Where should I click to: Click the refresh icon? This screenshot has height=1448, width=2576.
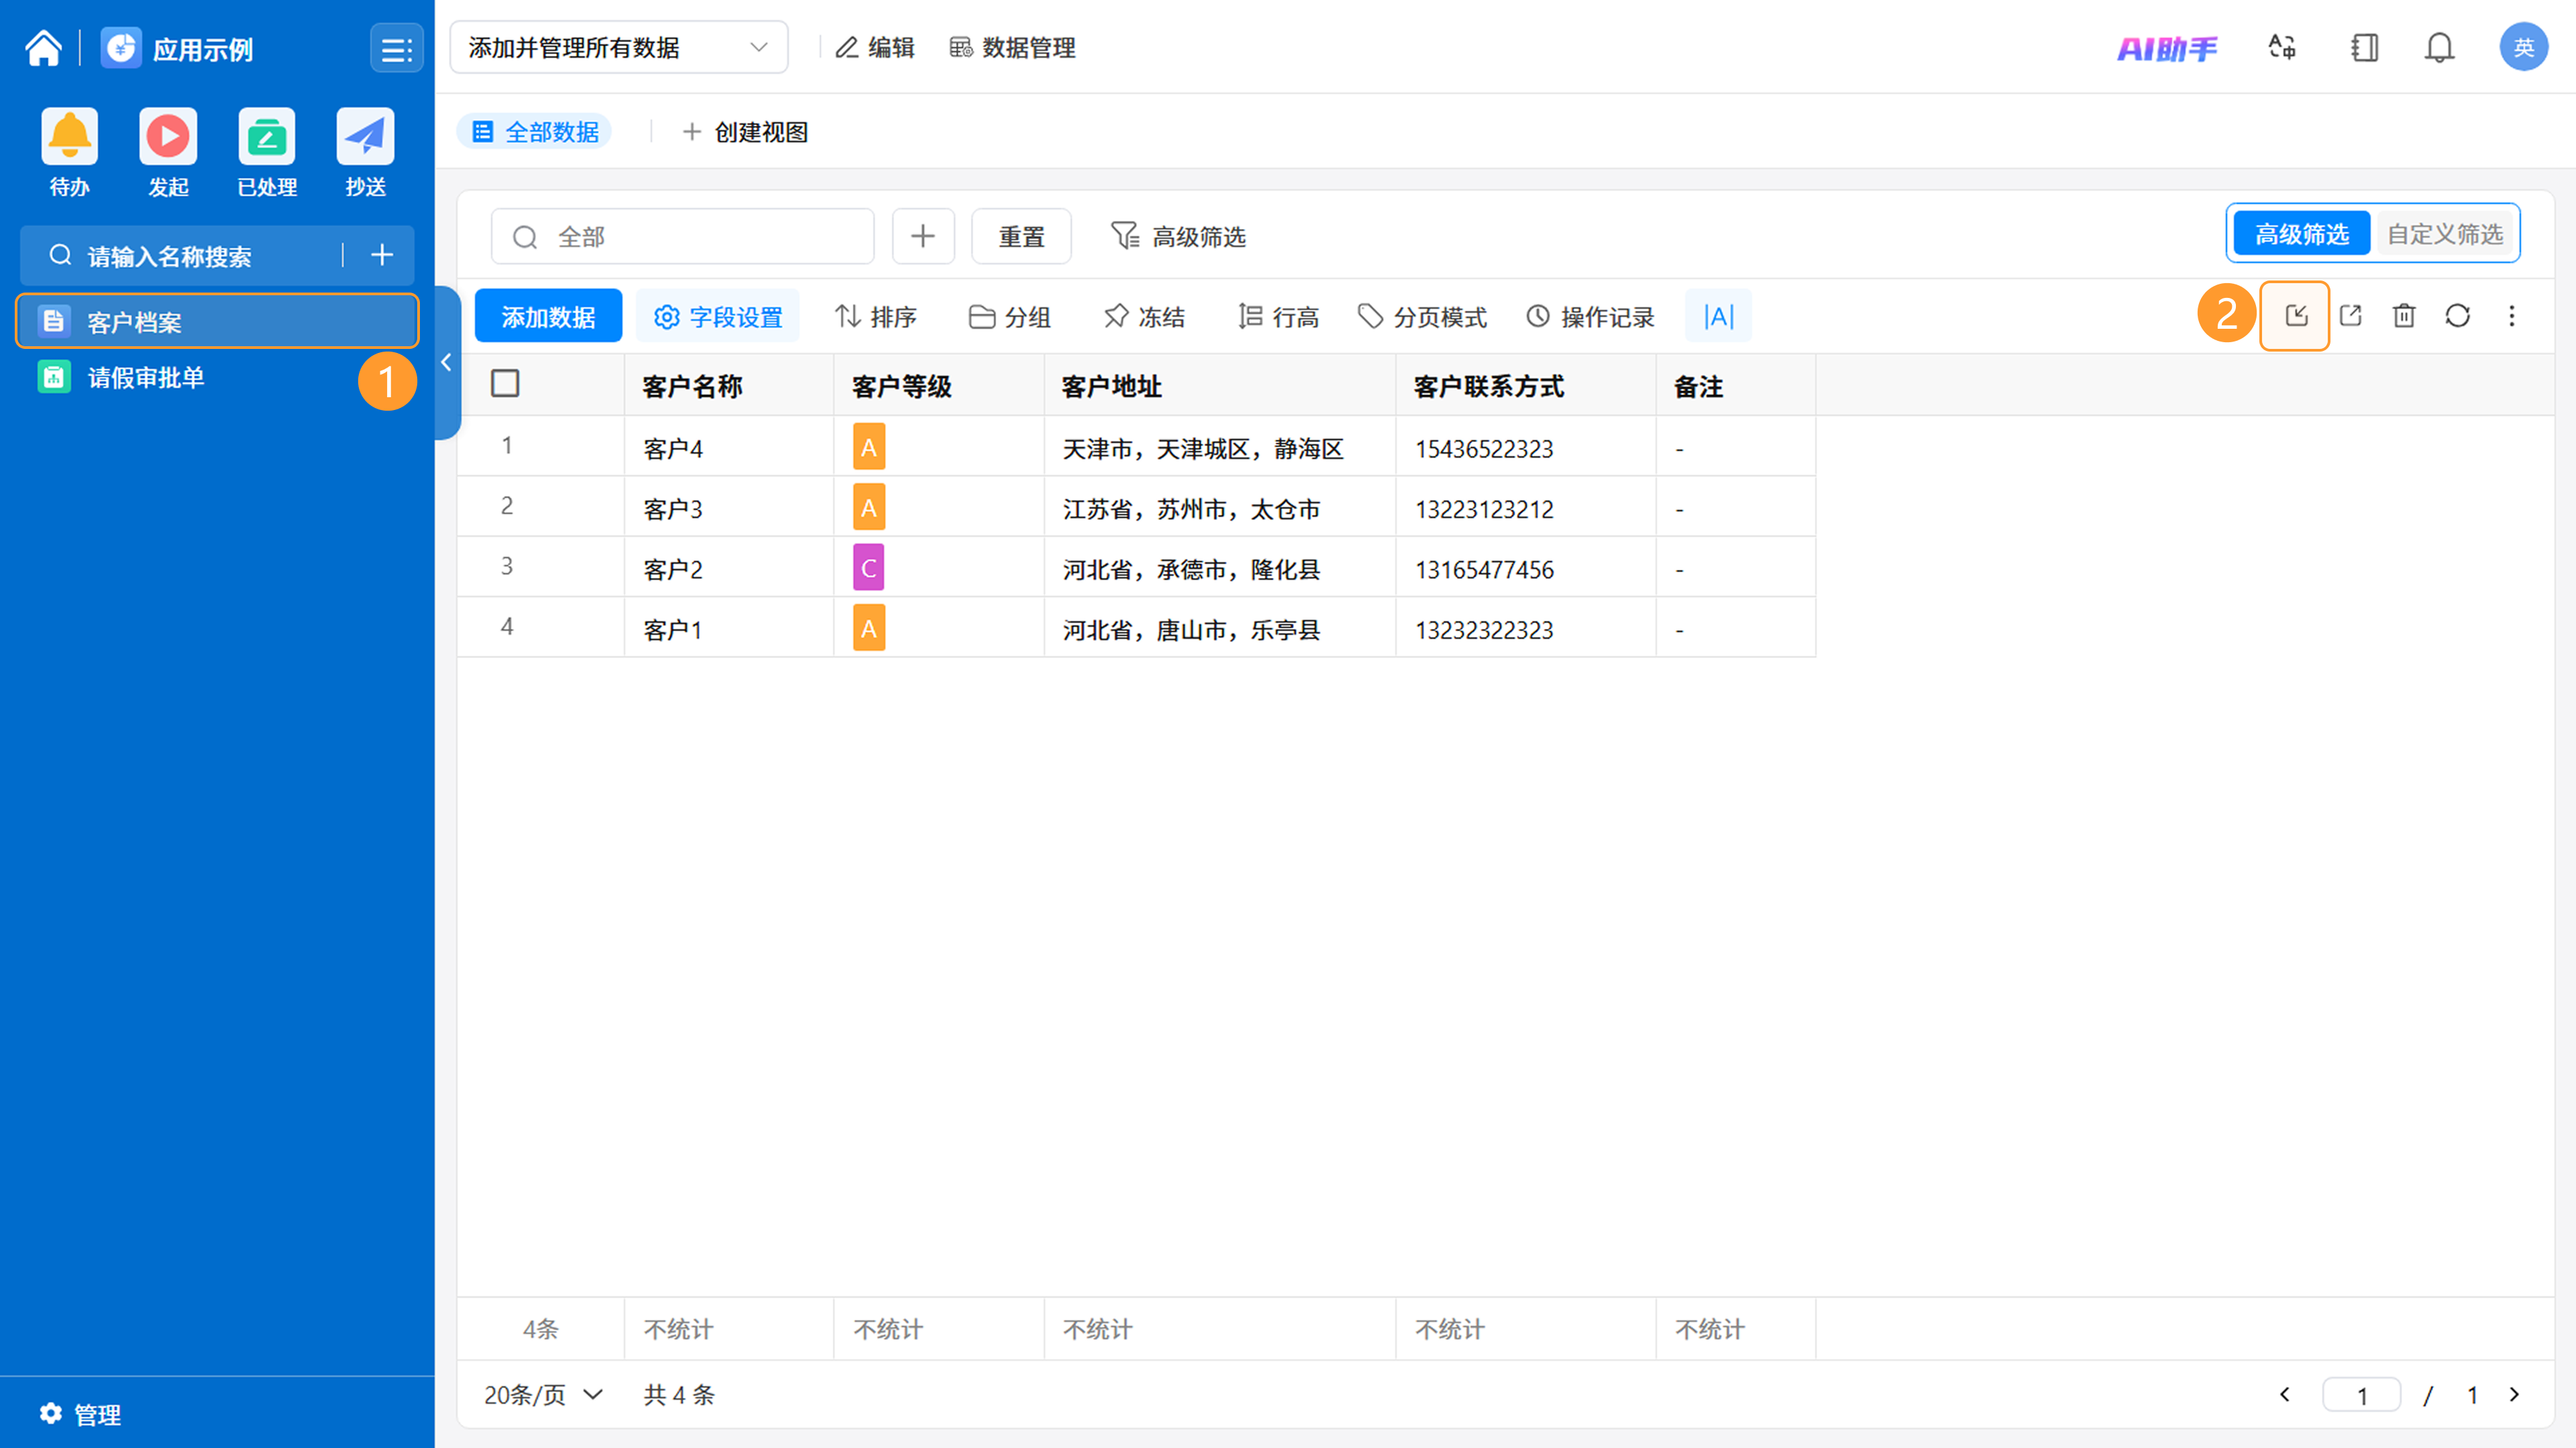(2458, 316)
